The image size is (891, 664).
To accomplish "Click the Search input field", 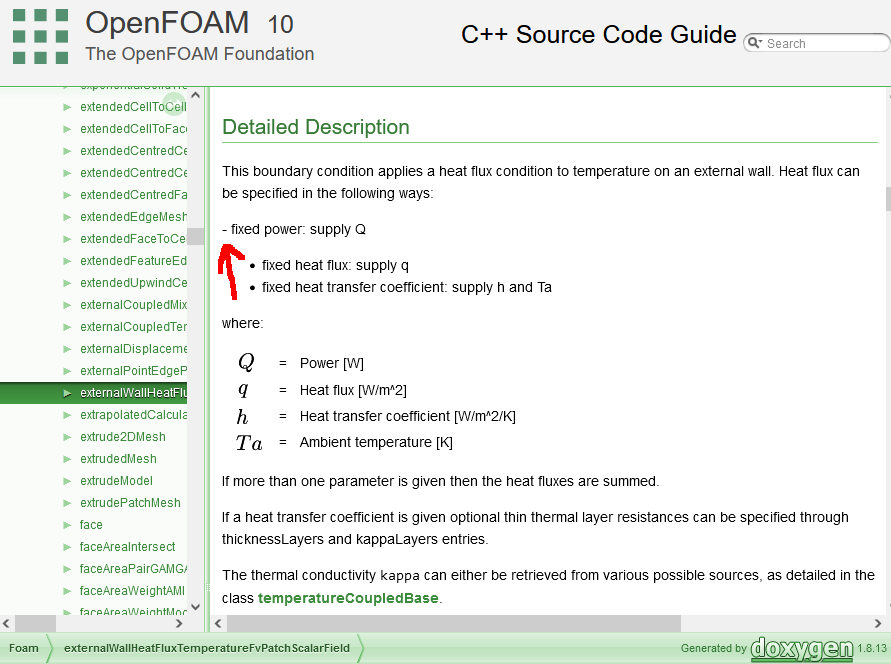I will 824,44.
